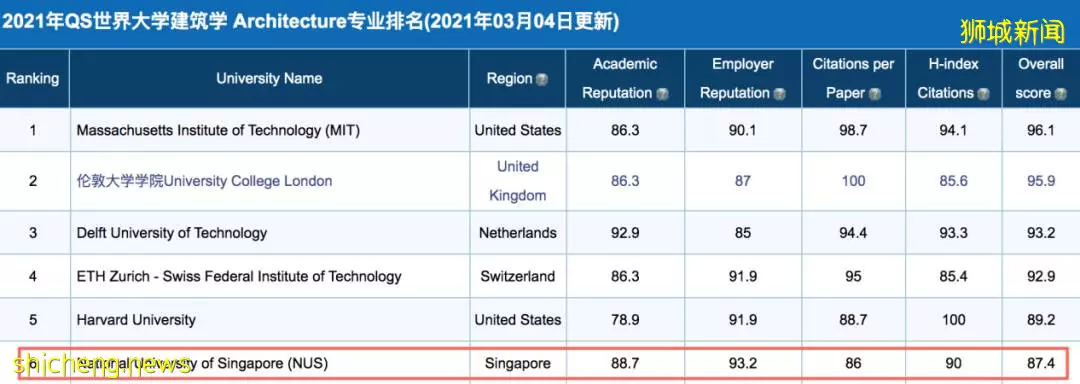Click the Switzerland region cell
The height and width of the screenshot is (384, 1080).
[x=517, y=277]
